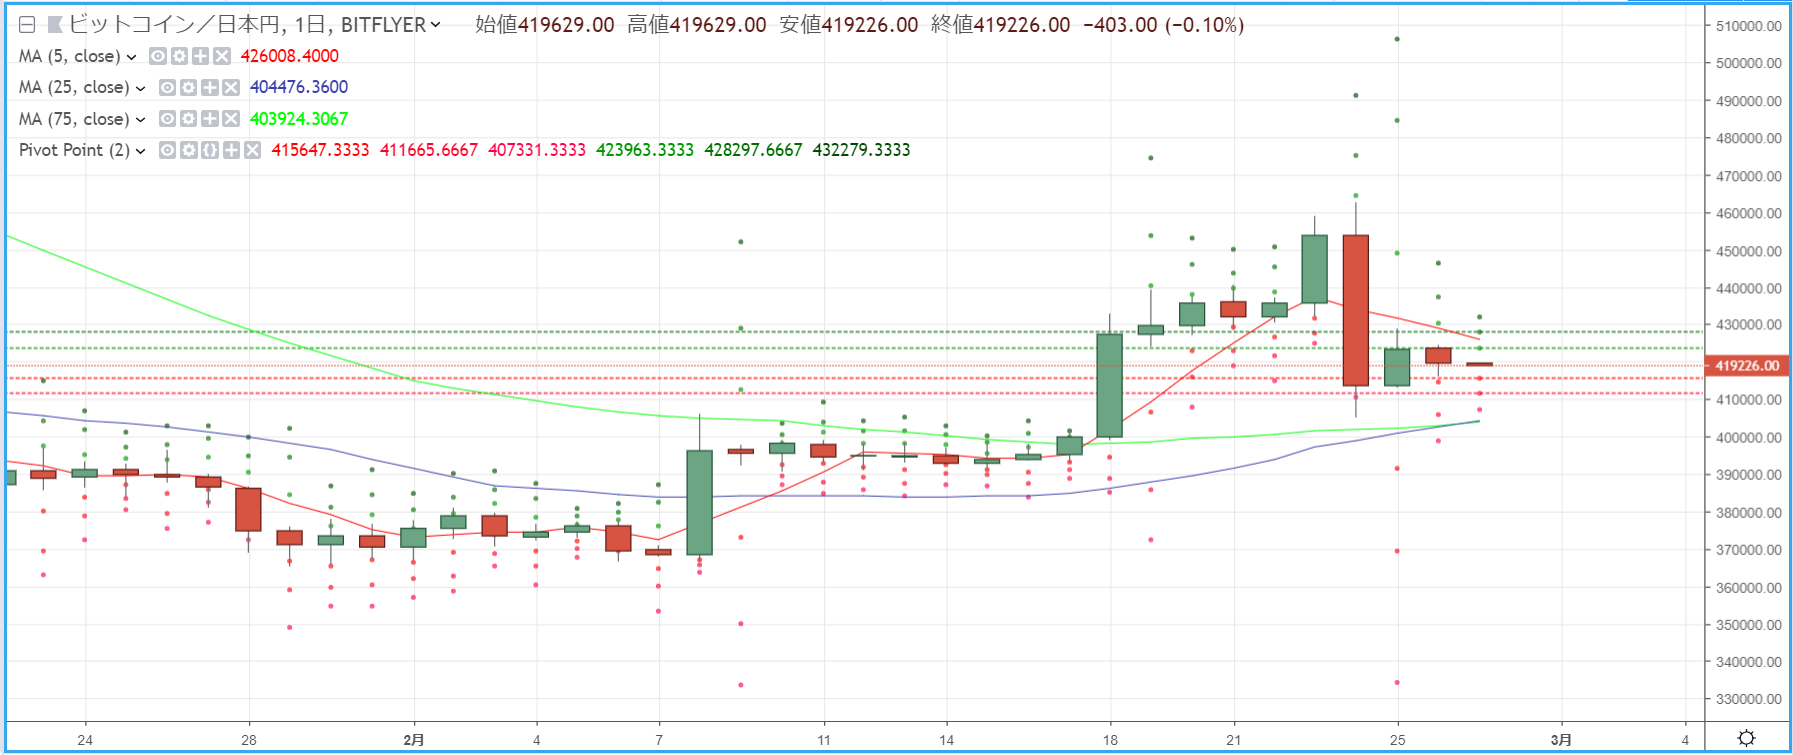Click the Pivot Point (2) indicator label

click(x=74, y=150)
